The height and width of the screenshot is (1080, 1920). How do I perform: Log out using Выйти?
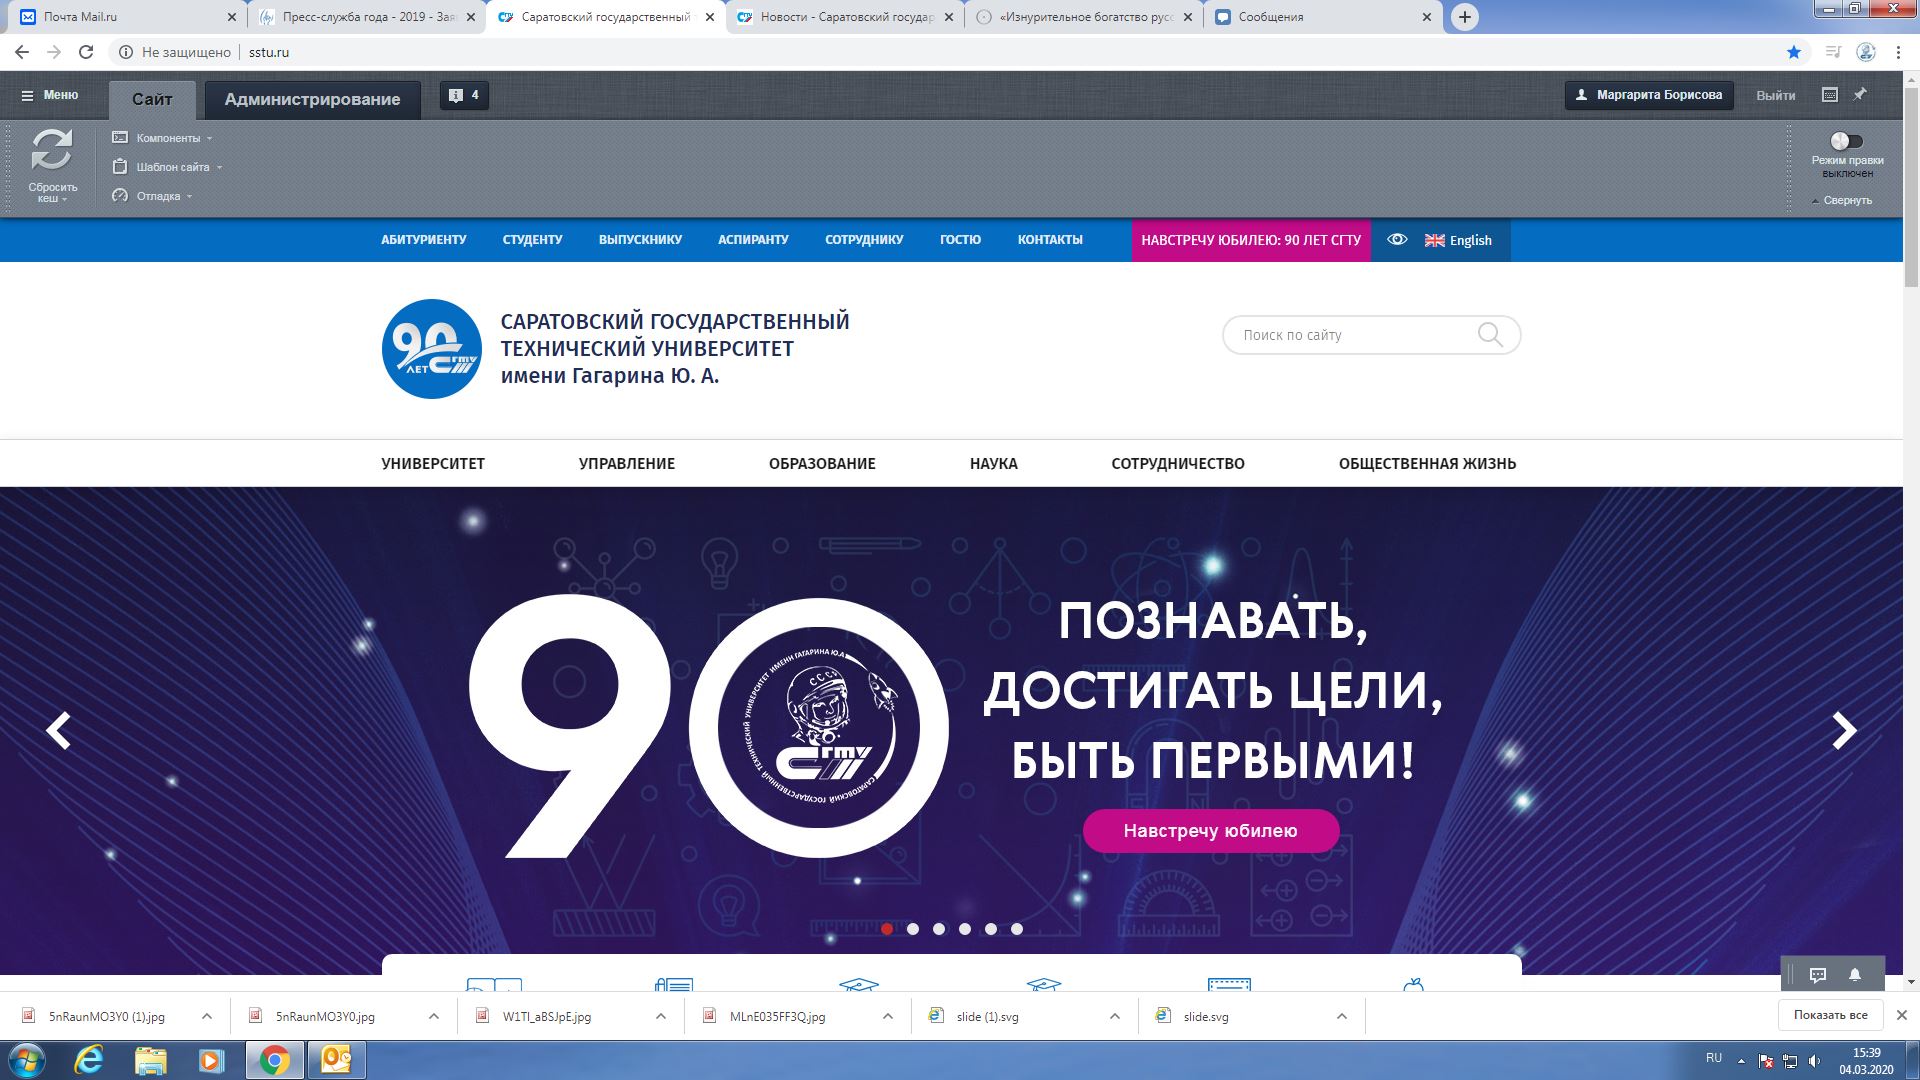click(1775, 95)
